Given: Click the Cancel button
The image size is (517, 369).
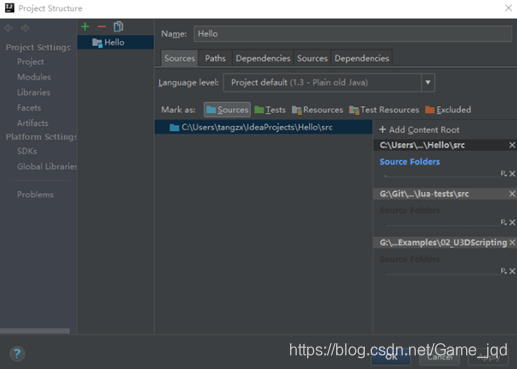Looking at the screenshot, I should click(x=440, y=357).
